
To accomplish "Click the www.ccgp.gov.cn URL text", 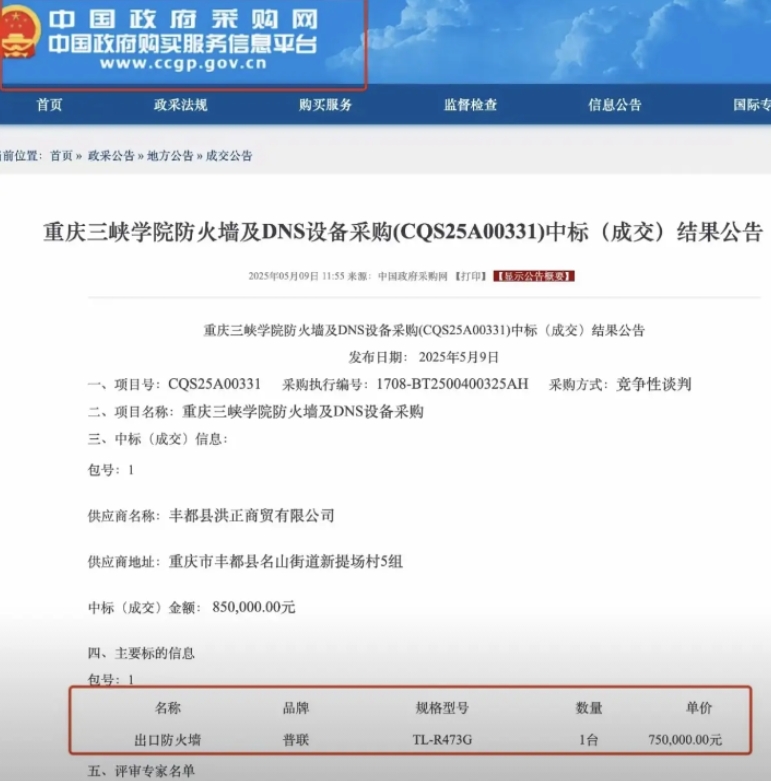I will [x=183, y=63].
